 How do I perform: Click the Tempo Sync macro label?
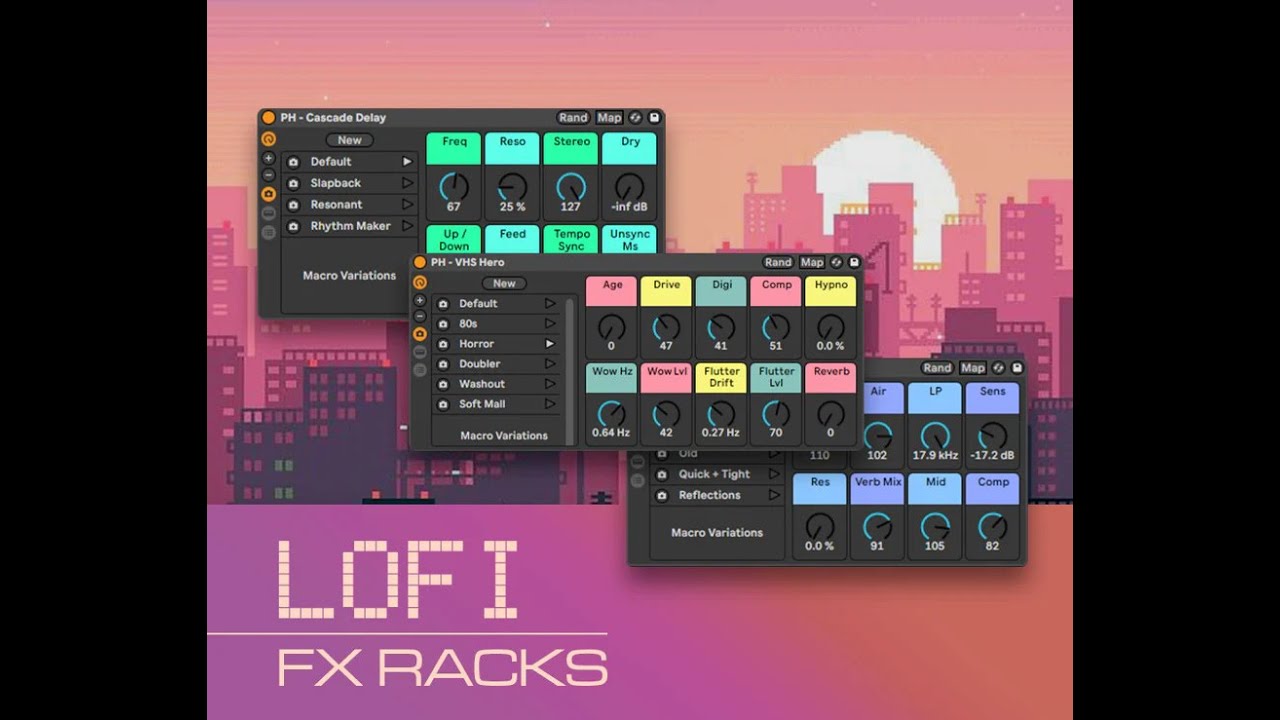point(571,240)
